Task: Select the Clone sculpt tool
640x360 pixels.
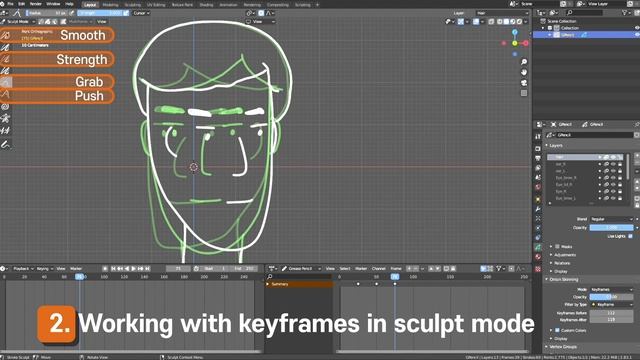Action: [x=5, y=131]
